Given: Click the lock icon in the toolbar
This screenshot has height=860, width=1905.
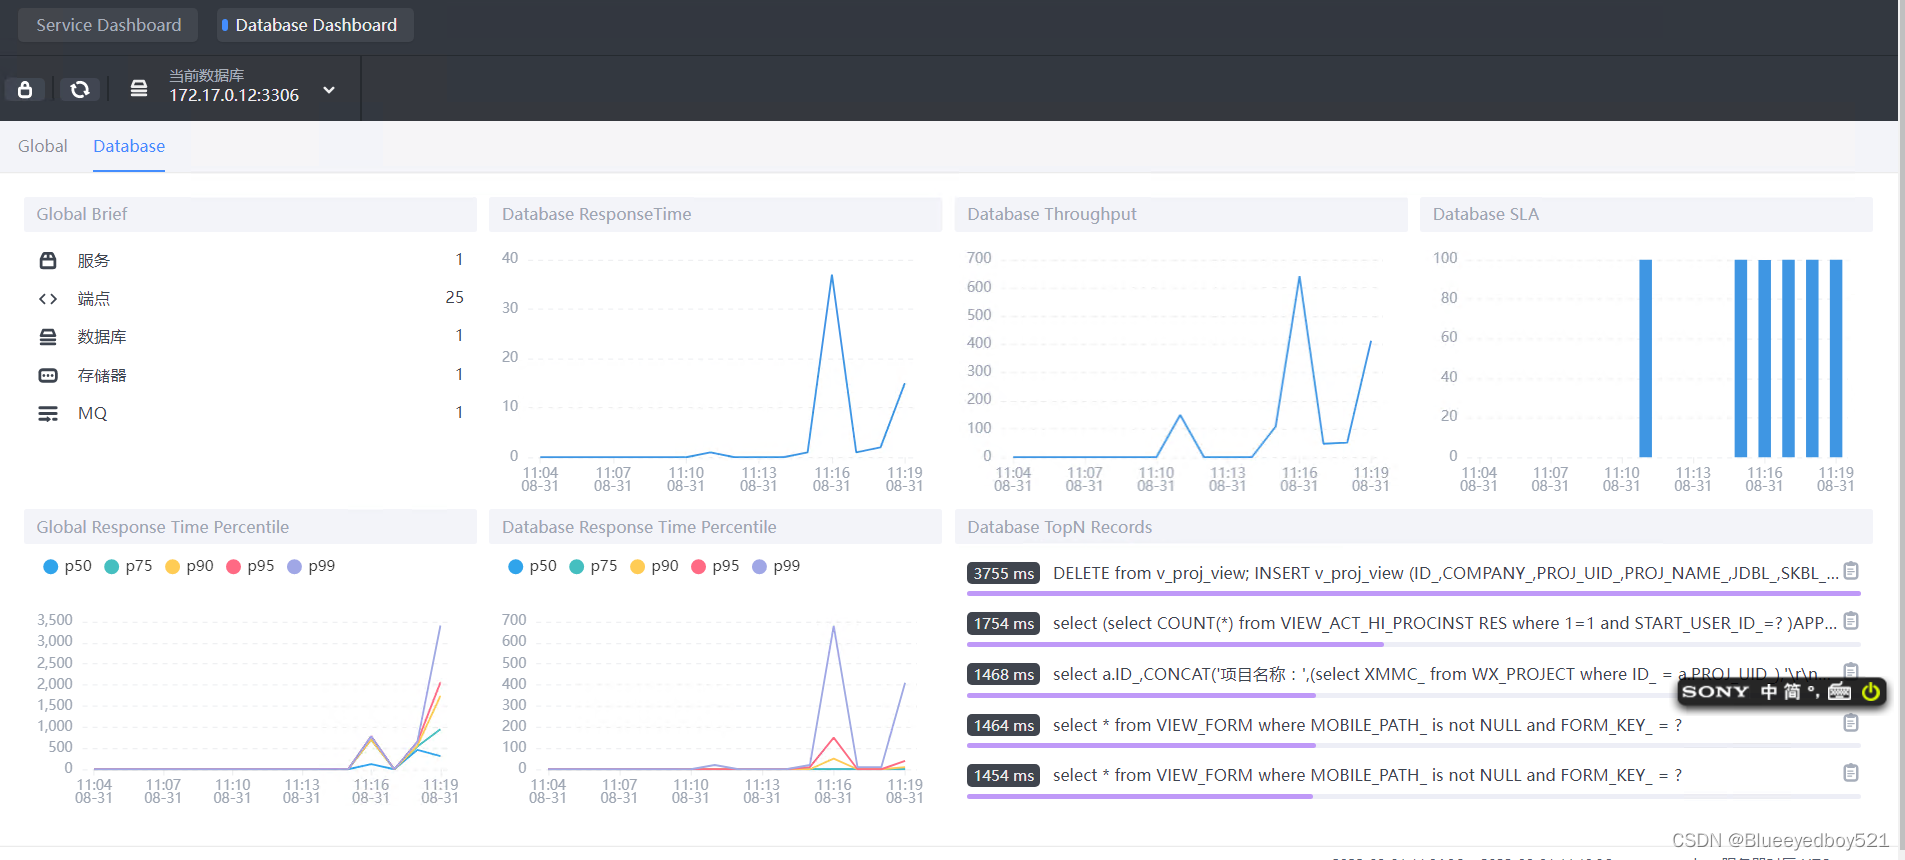Looking at the screenshot, I should (25, 90).
